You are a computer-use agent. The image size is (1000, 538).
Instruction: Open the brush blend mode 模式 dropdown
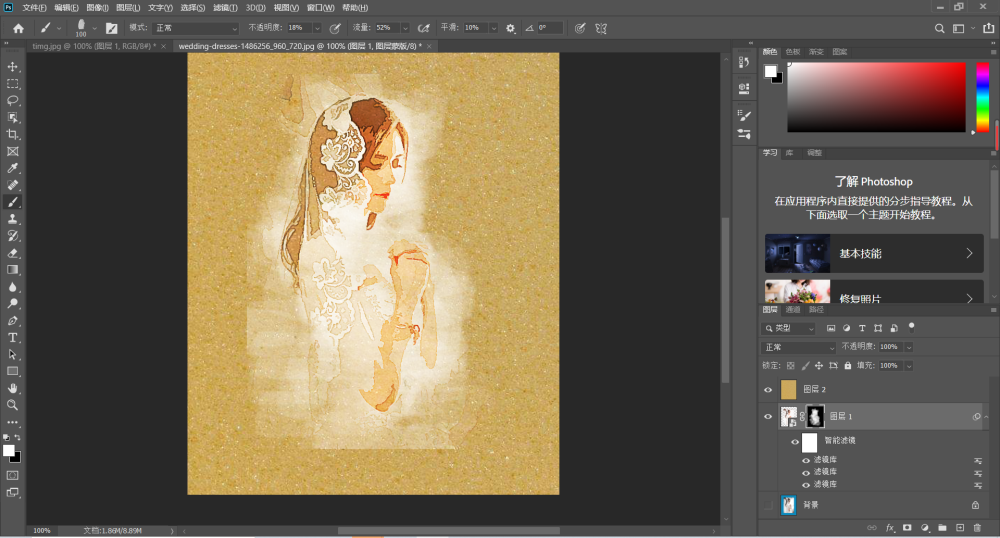(x=196, y=28)
